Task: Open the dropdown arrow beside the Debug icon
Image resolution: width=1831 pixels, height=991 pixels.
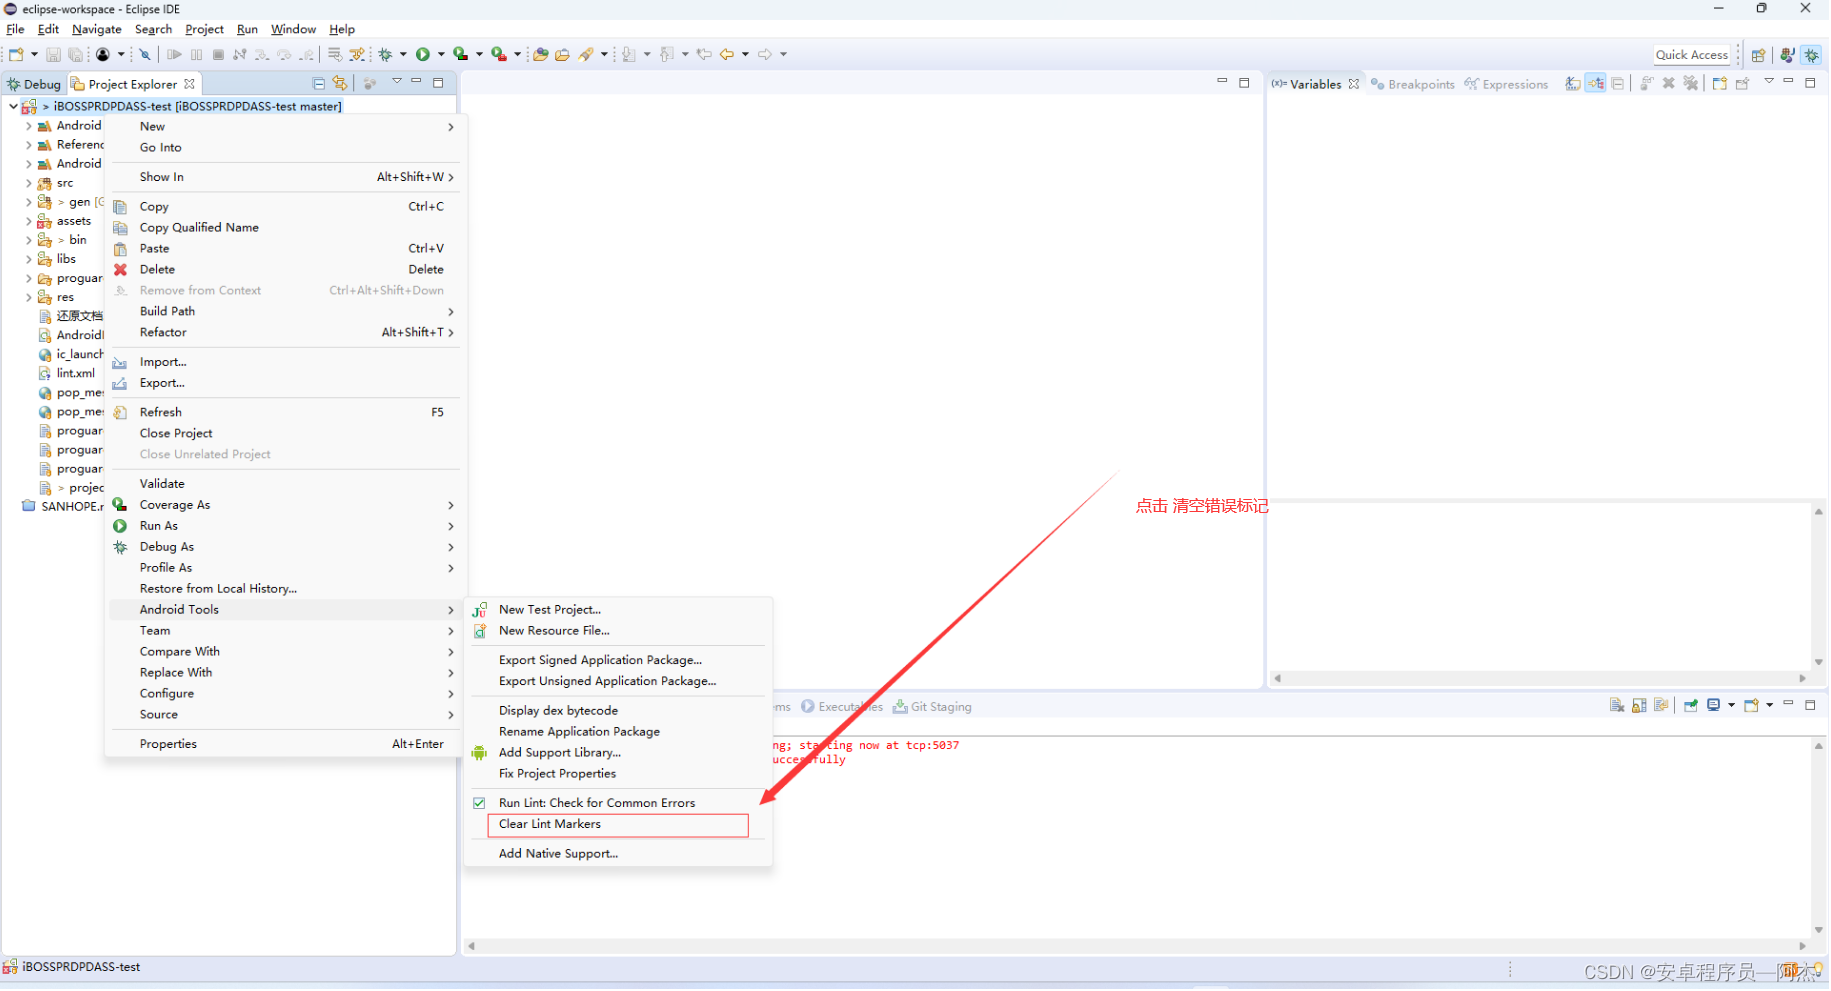Action: (403, 54)
